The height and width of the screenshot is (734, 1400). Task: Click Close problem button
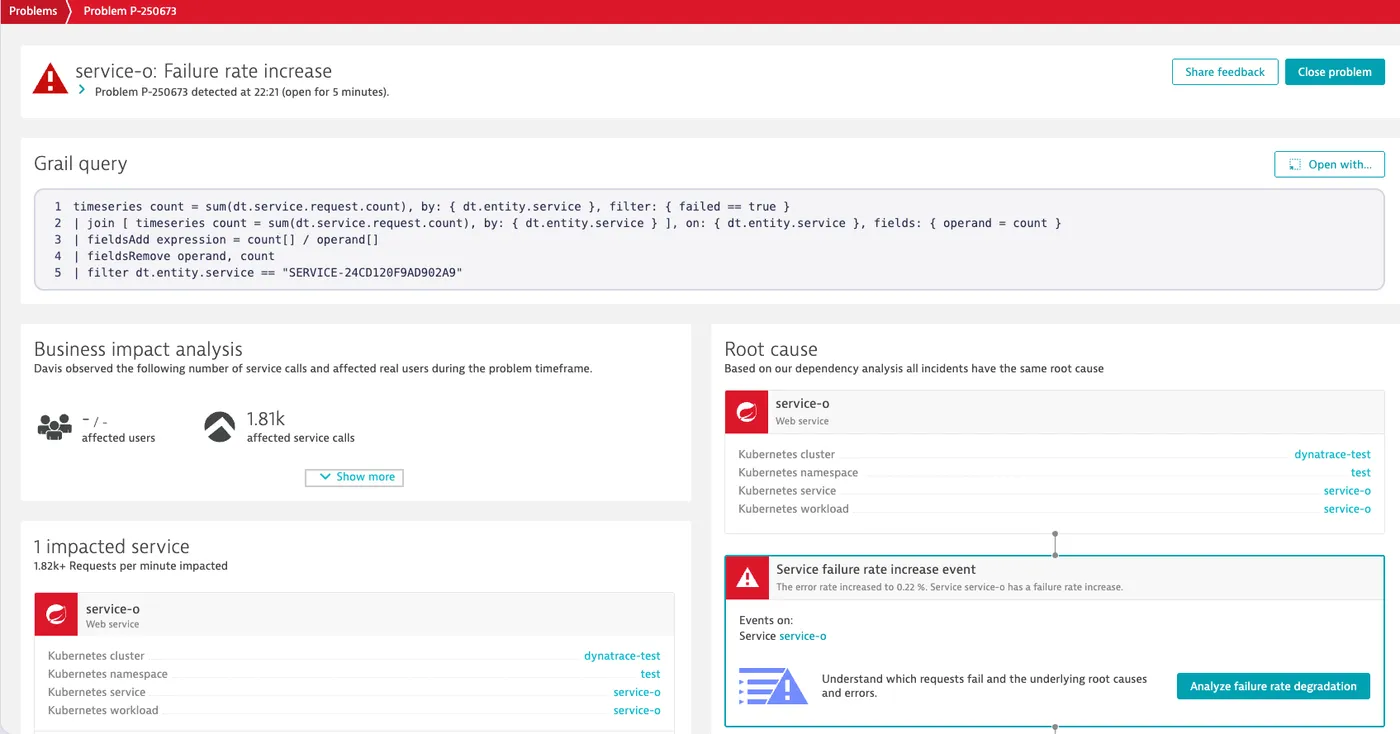[x=1335, y=72]
